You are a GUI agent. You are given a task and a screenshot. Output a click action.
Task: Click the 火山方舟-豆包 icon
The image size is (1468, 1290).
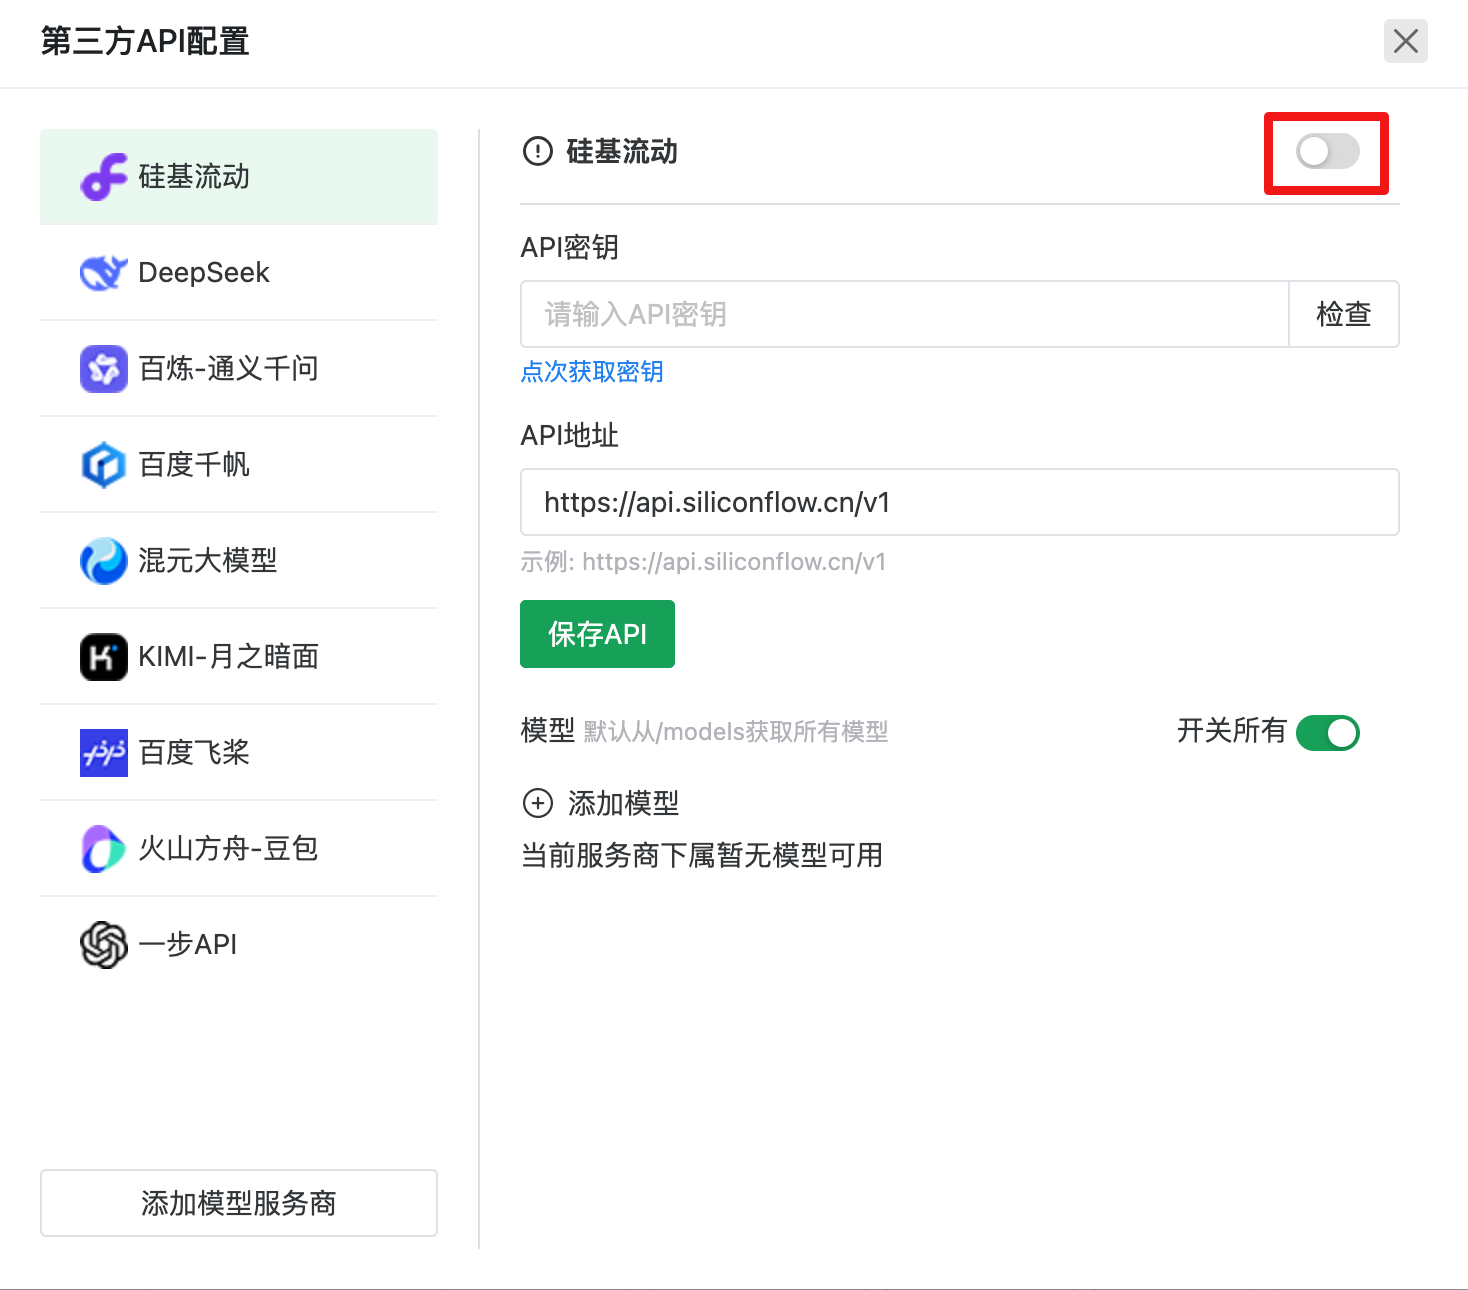pyautogui.click(x=102, y=848)
